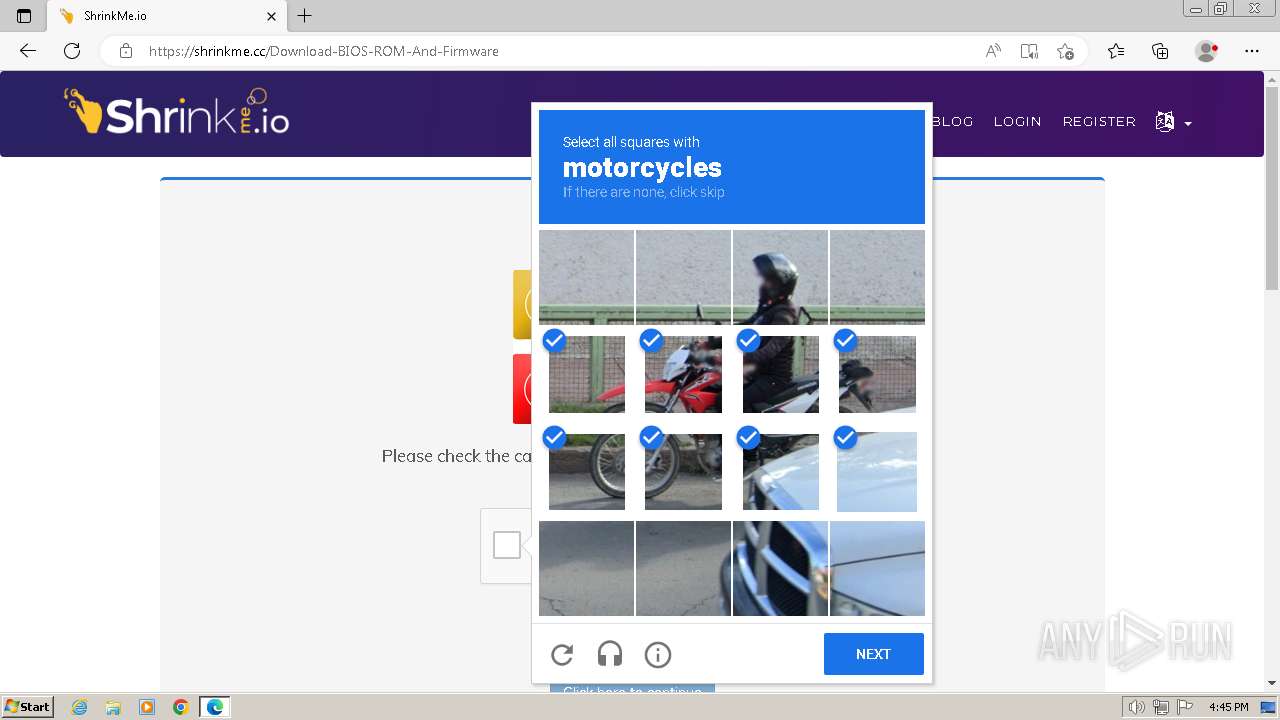This screenshot has width=1280, height=720.
Task: Open the Windows Start menu
Action: tap(27, 707)
